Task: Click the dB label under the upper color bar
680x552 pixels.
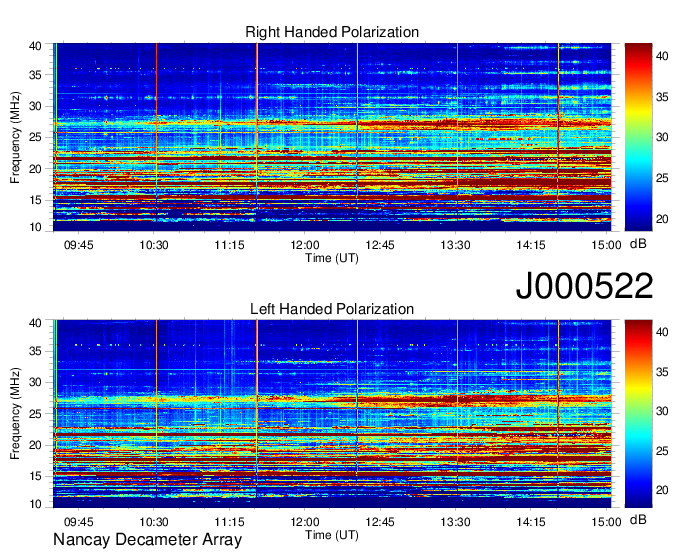Action: pos(638,244)
